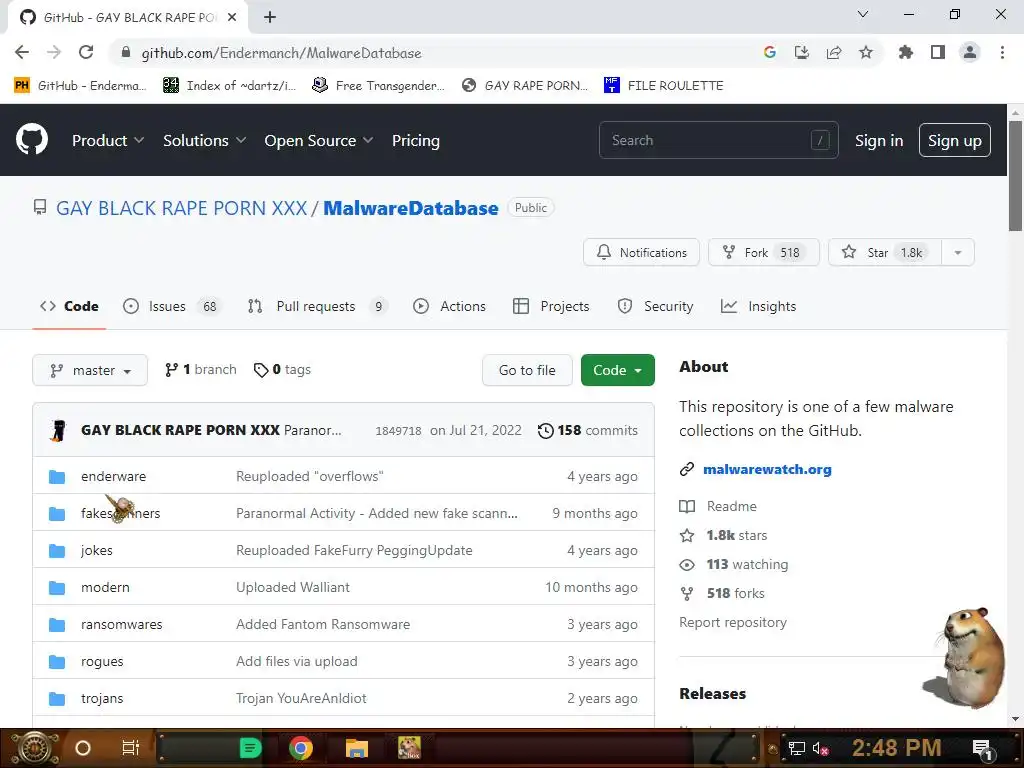This screenshot has height=768, width=1024.
Task: Open the Chrome tab search chevron
Action: click(863, 14)
